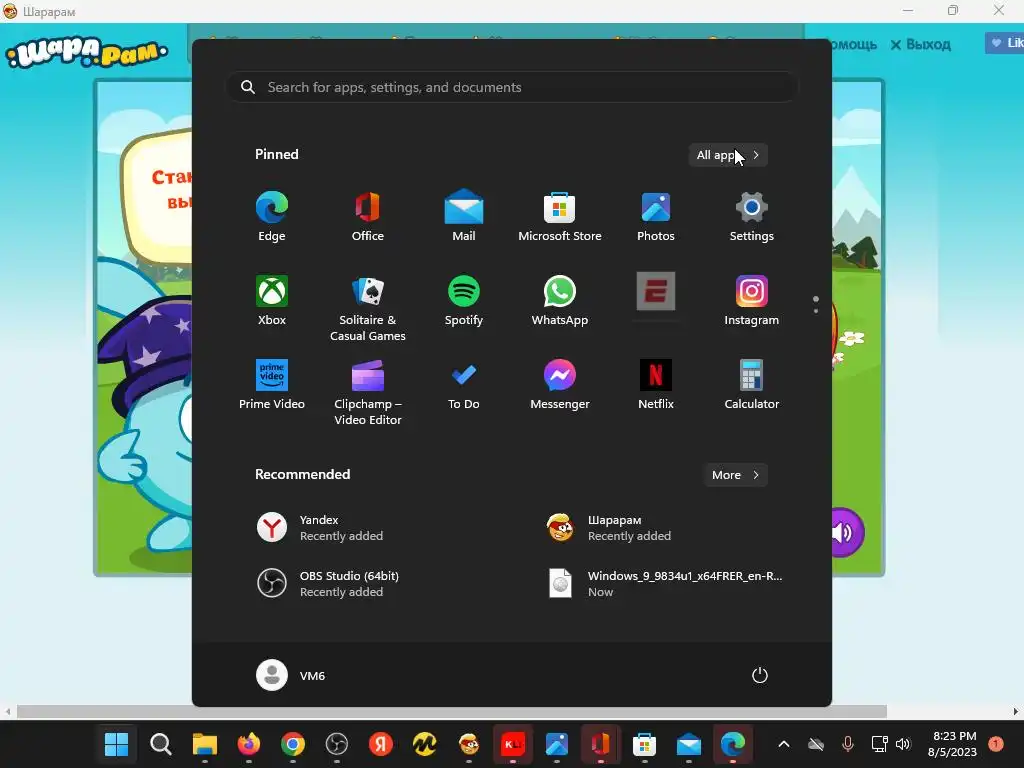
Task: Launch the Xbox app
Action: click(x=272, y=300)
